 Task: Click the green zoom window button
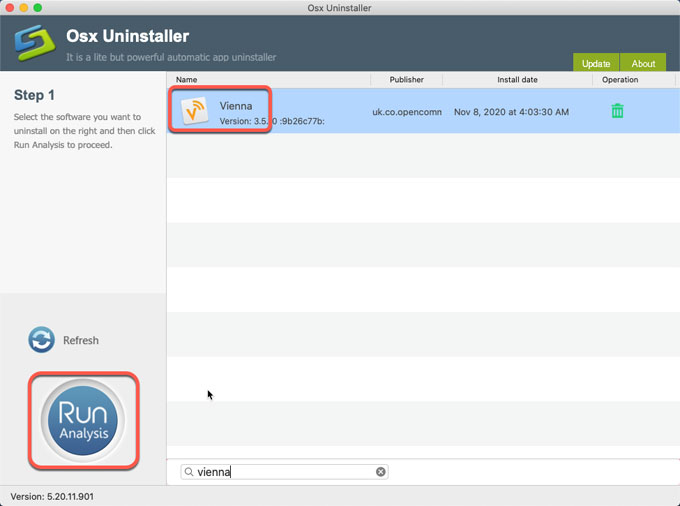tap(38, 7)
